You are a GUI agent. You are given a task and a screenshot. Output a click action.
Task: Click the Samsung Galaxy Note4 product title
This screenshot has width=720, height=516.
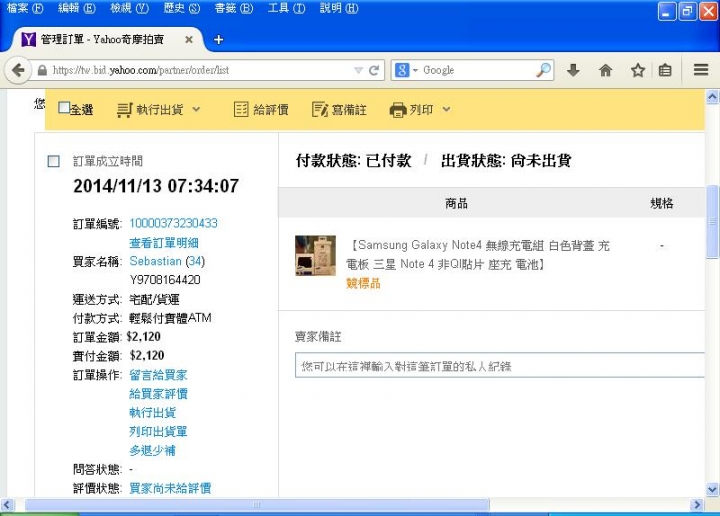(x=478, y=255)
